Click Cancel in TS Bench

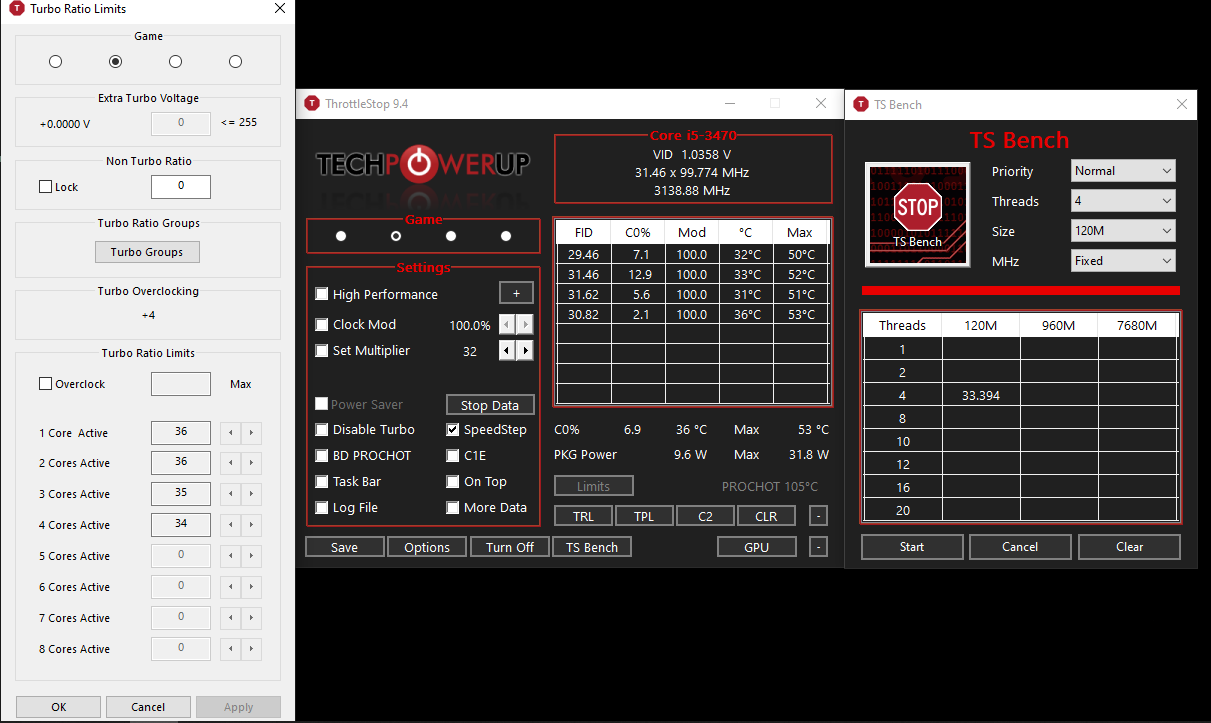pos(1020,547)
